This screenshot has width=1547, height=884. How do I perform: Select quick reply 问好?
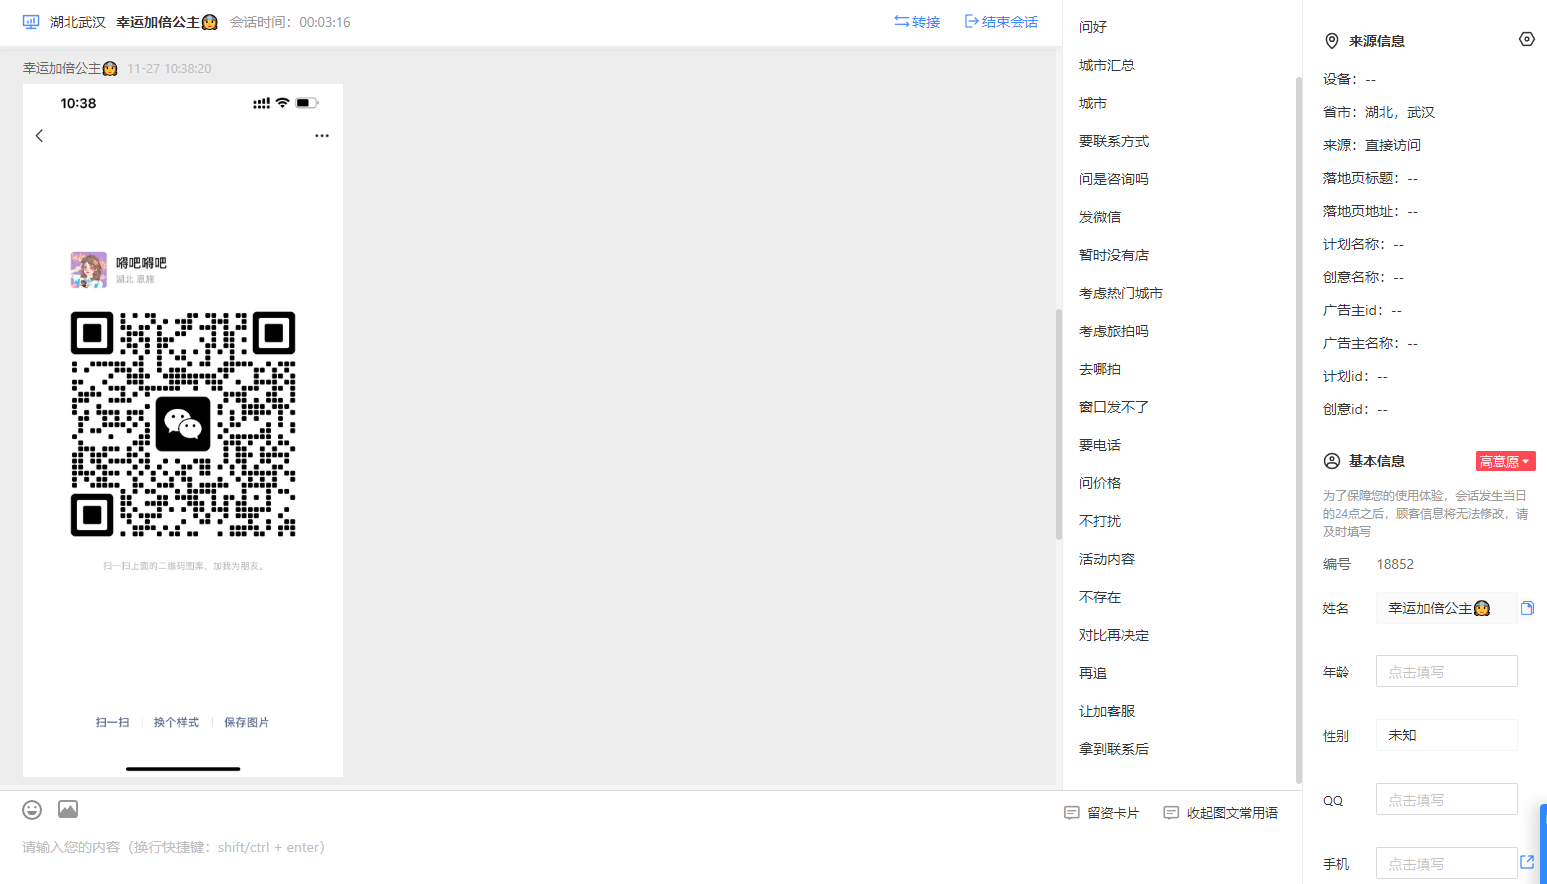1093,27
